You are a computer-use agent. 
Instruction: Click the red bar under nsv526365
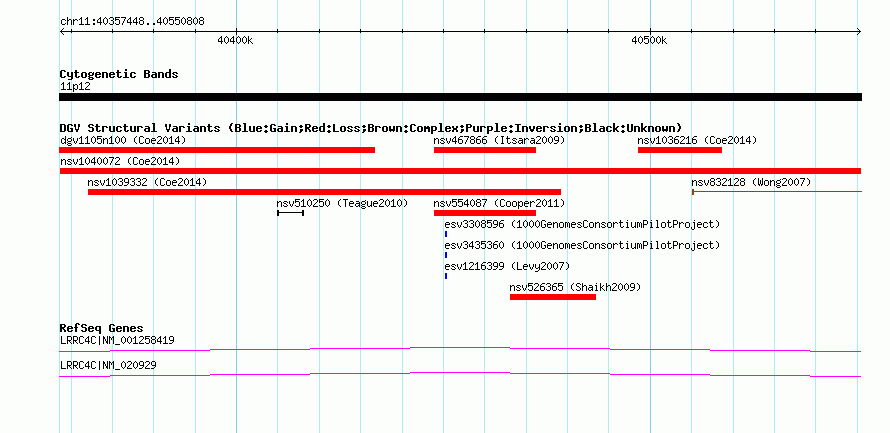(x=553, y=297)
